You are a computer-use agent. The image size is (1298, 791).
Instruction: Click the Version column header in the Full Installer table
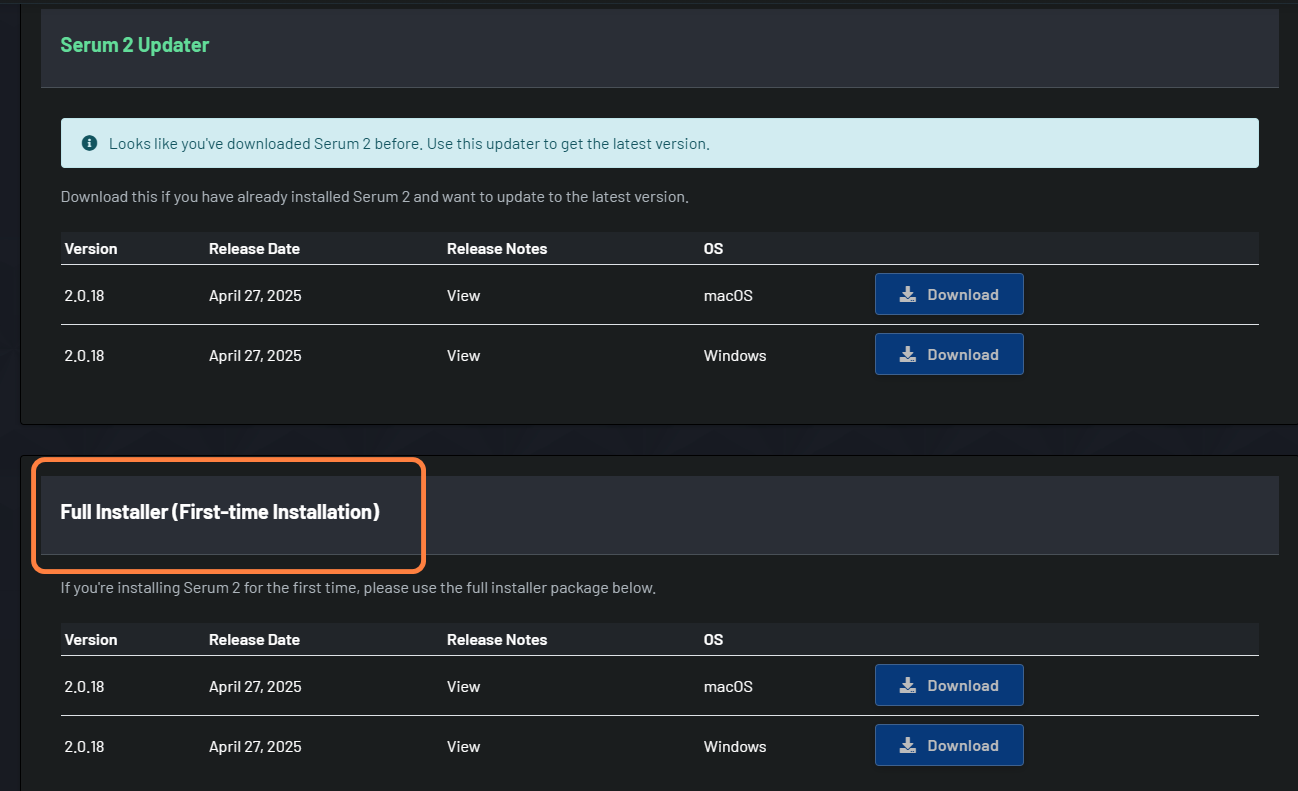click(91, 640)
